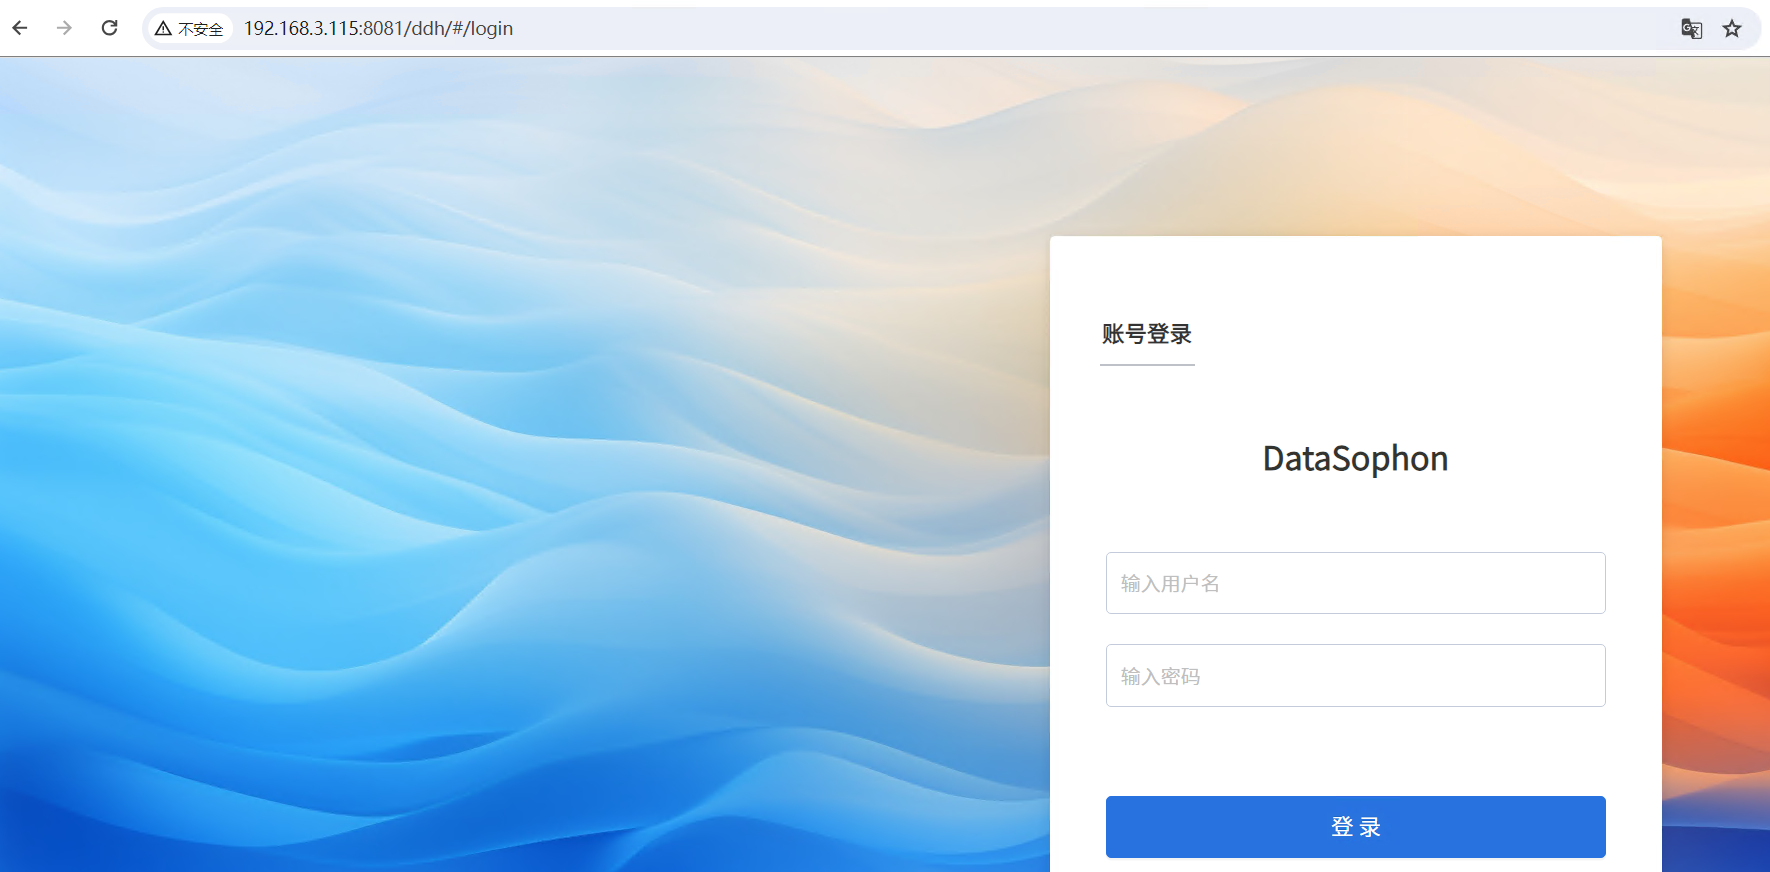Bookmark this page with the star icon
Screen dimensions: 1770x872
click(1732, 29)
